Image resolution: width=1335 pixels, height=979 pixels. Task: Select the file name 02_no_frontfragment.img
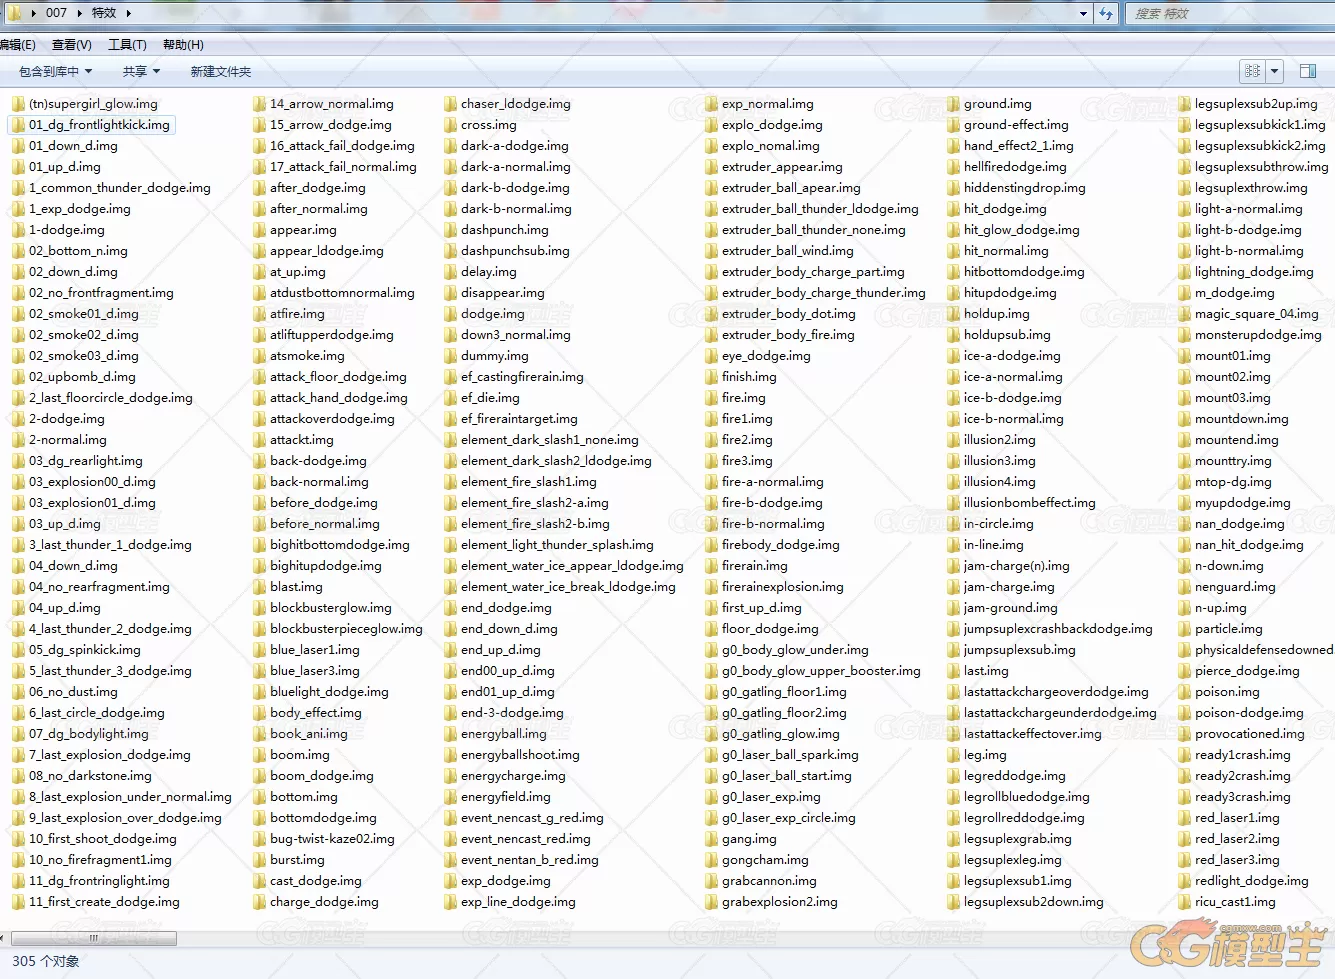click(101, 293)
